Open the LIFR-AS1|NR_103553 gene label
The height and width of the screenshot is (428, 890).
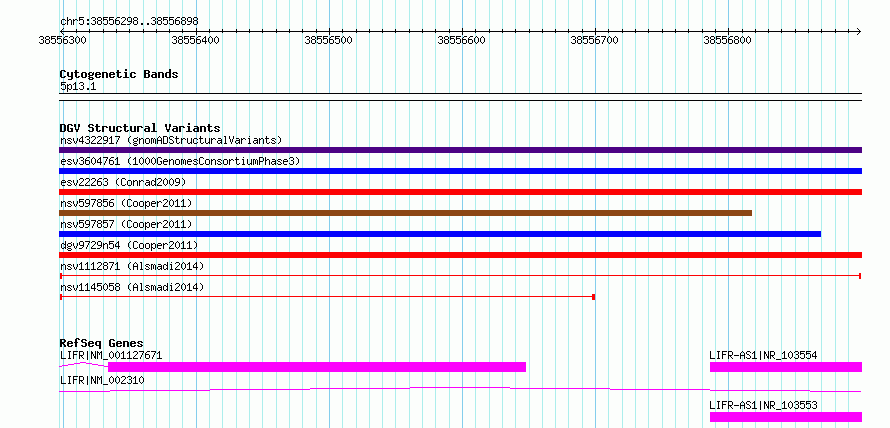point(763,405)
